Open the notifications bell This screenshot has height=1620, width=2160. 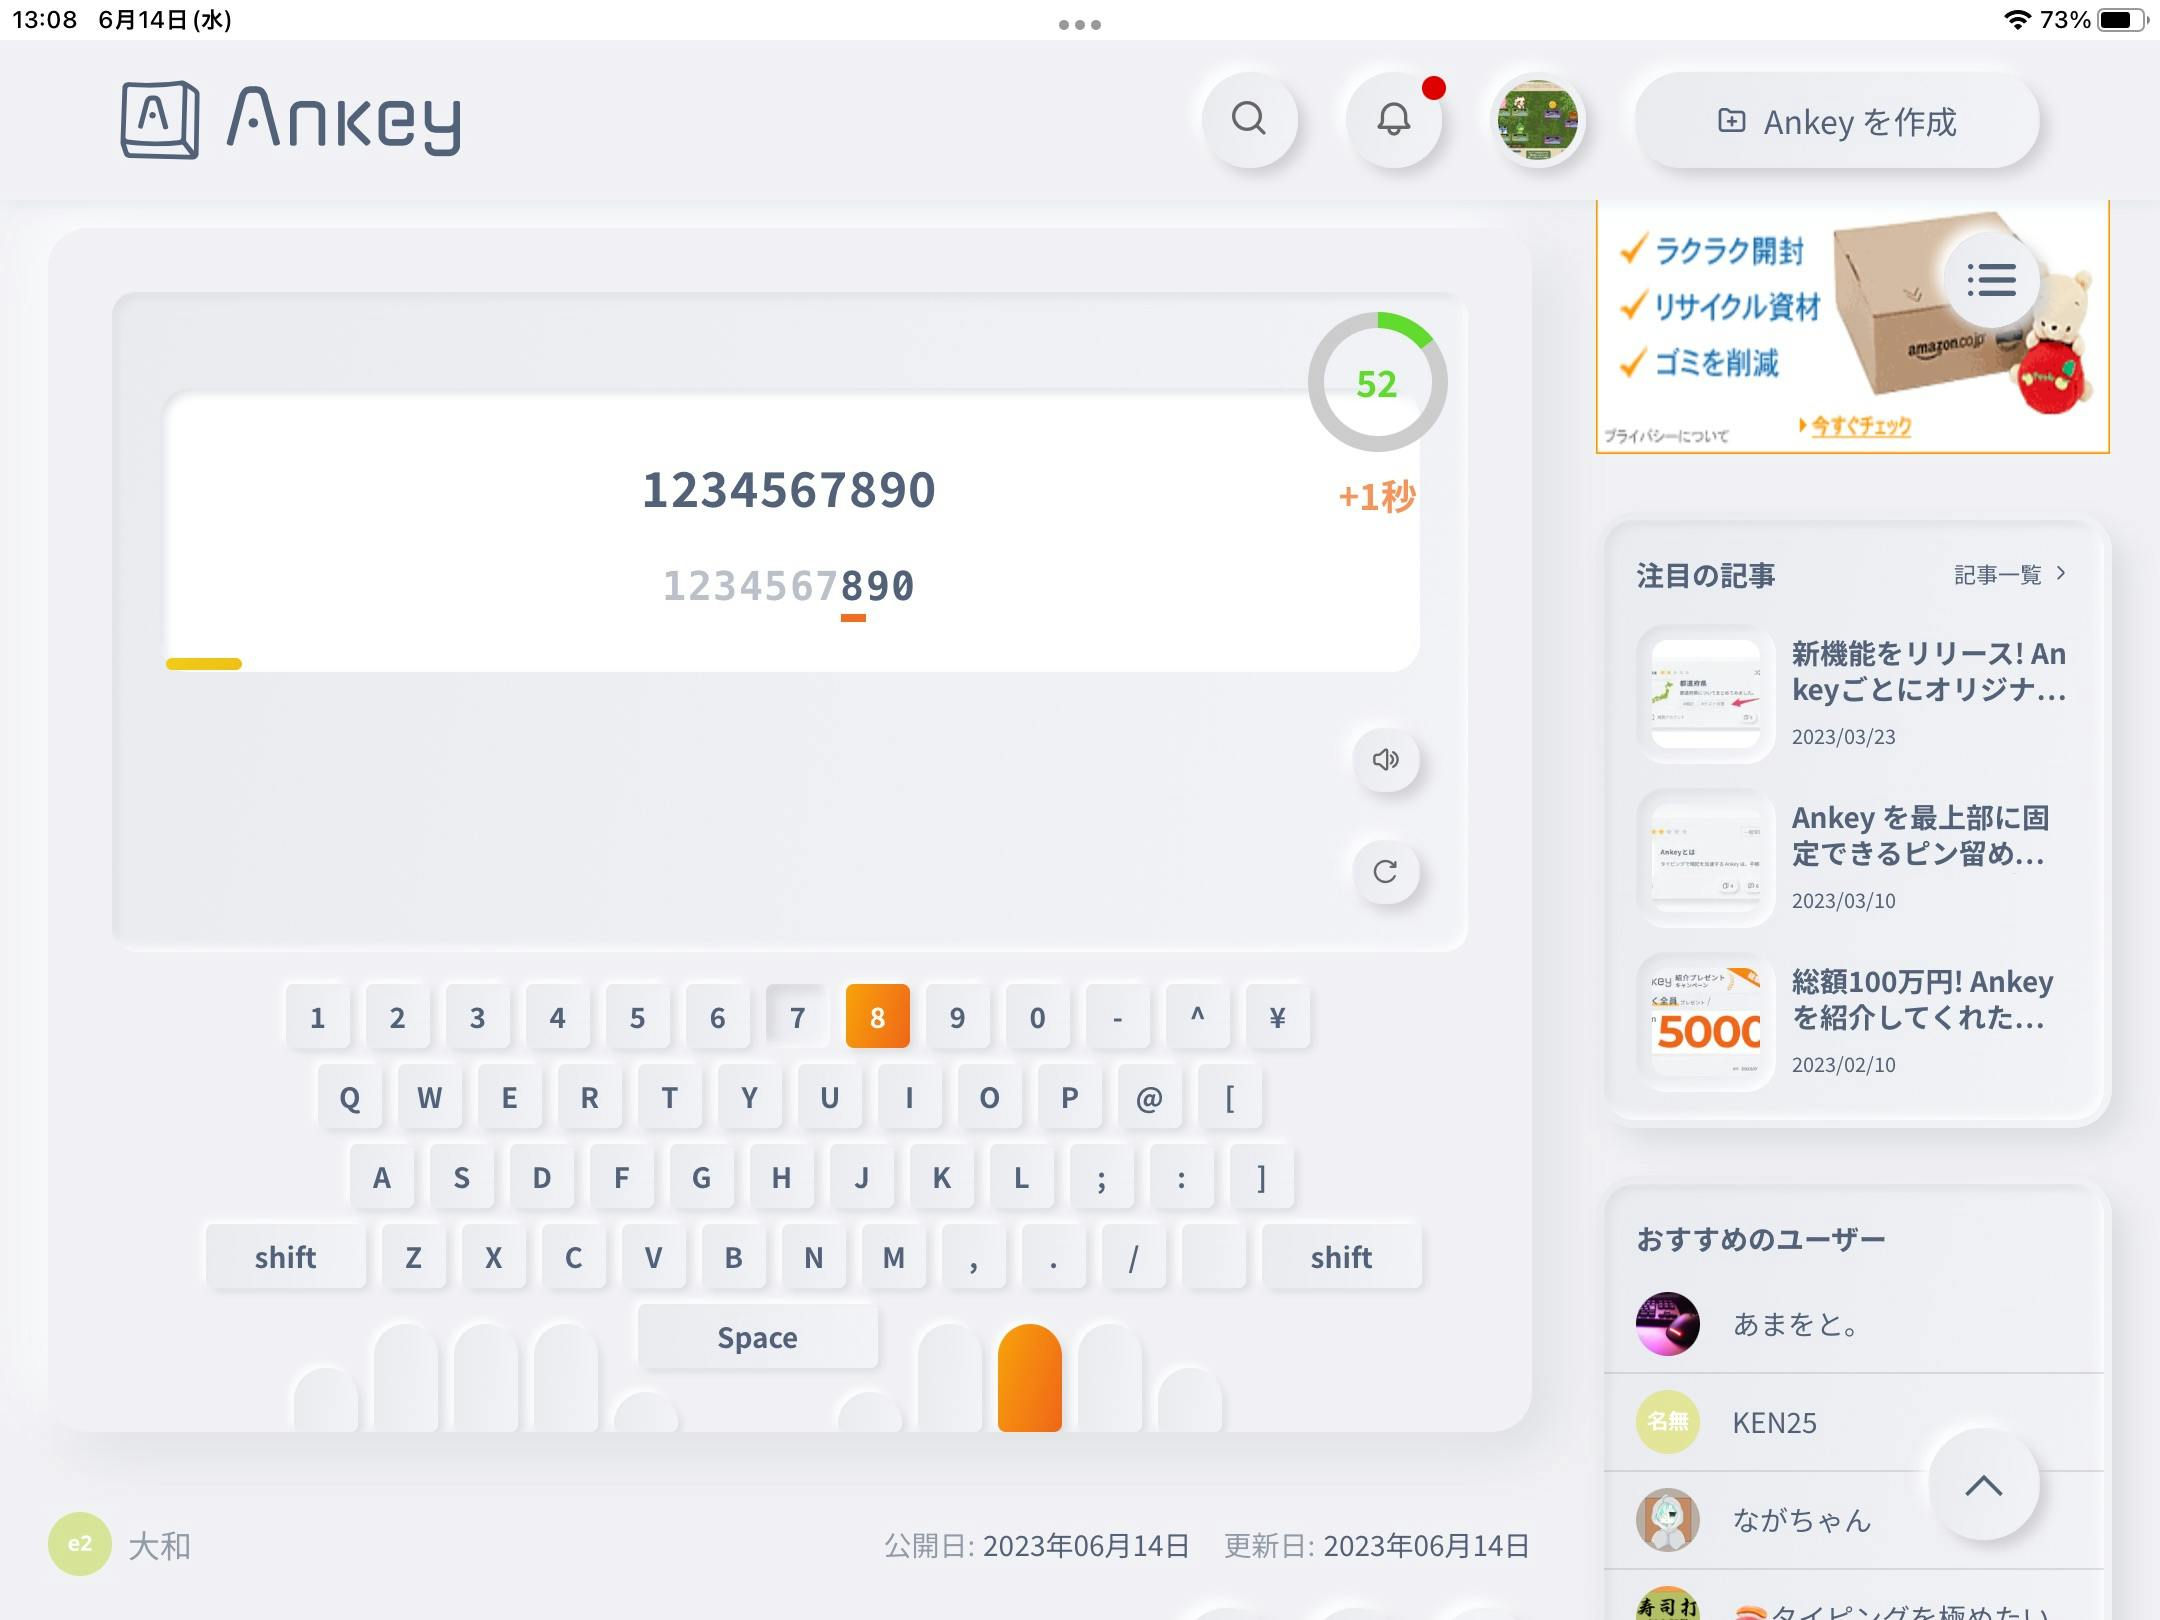[1393, 120]
